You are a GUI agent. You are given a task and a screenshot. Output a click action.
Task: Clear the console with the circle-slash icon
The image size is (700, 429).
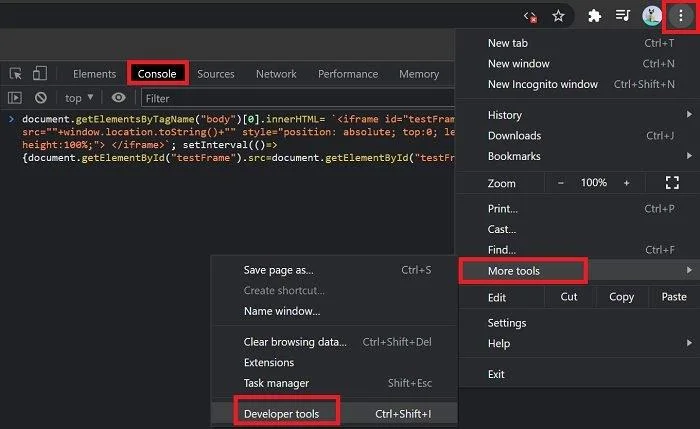(41, 97)
